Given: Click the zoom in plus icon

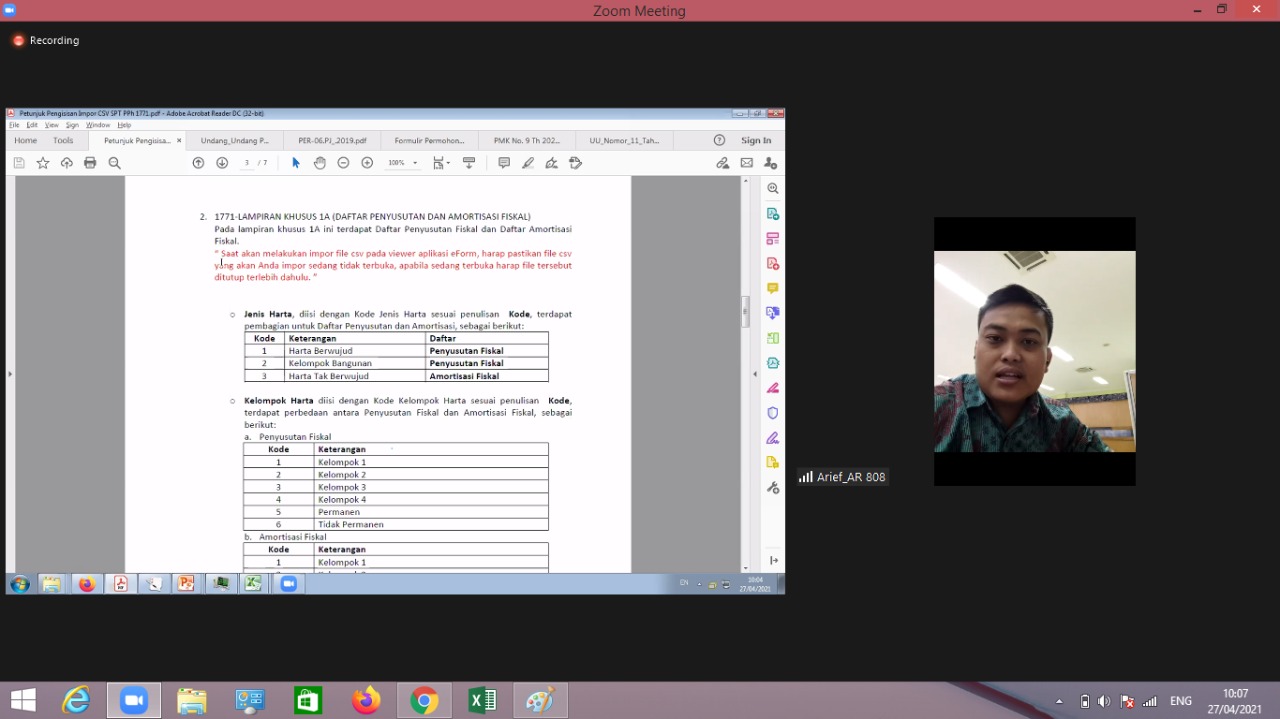Looking at the screenshot, I should [x=367, y=163].
